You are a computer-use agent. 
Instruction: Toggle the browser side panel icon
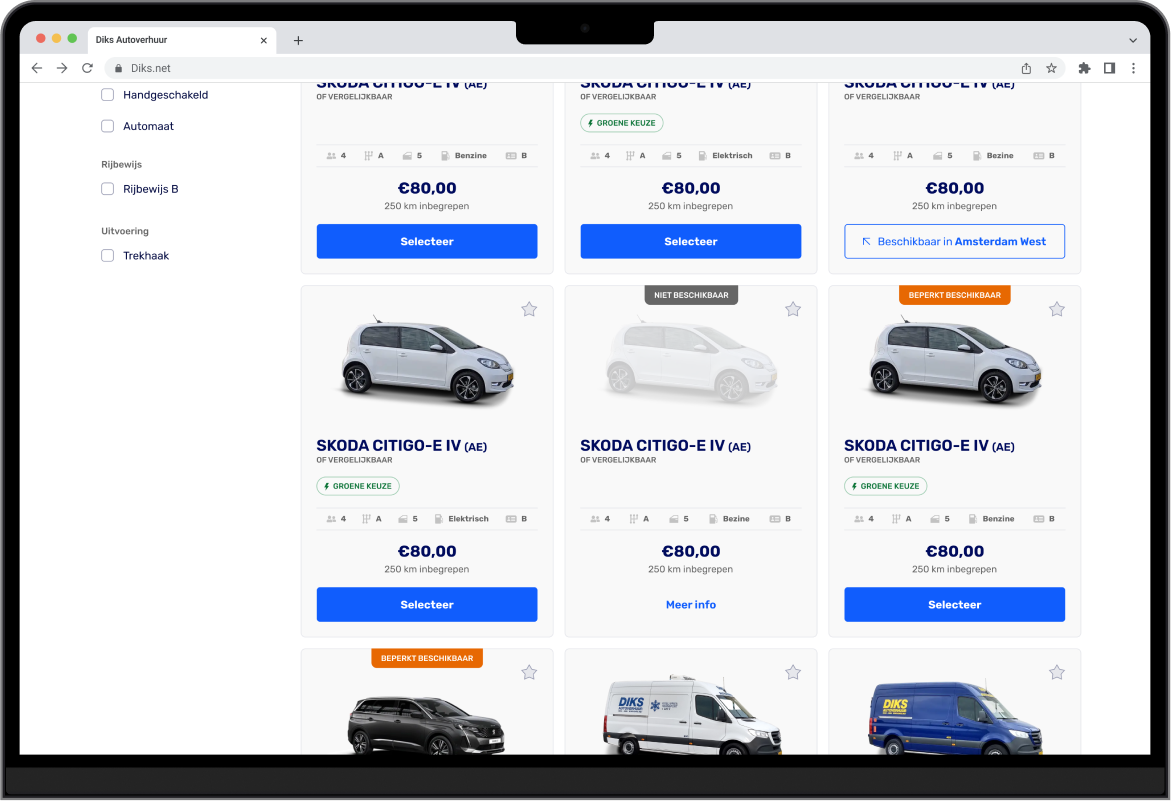coord(1109,68)
